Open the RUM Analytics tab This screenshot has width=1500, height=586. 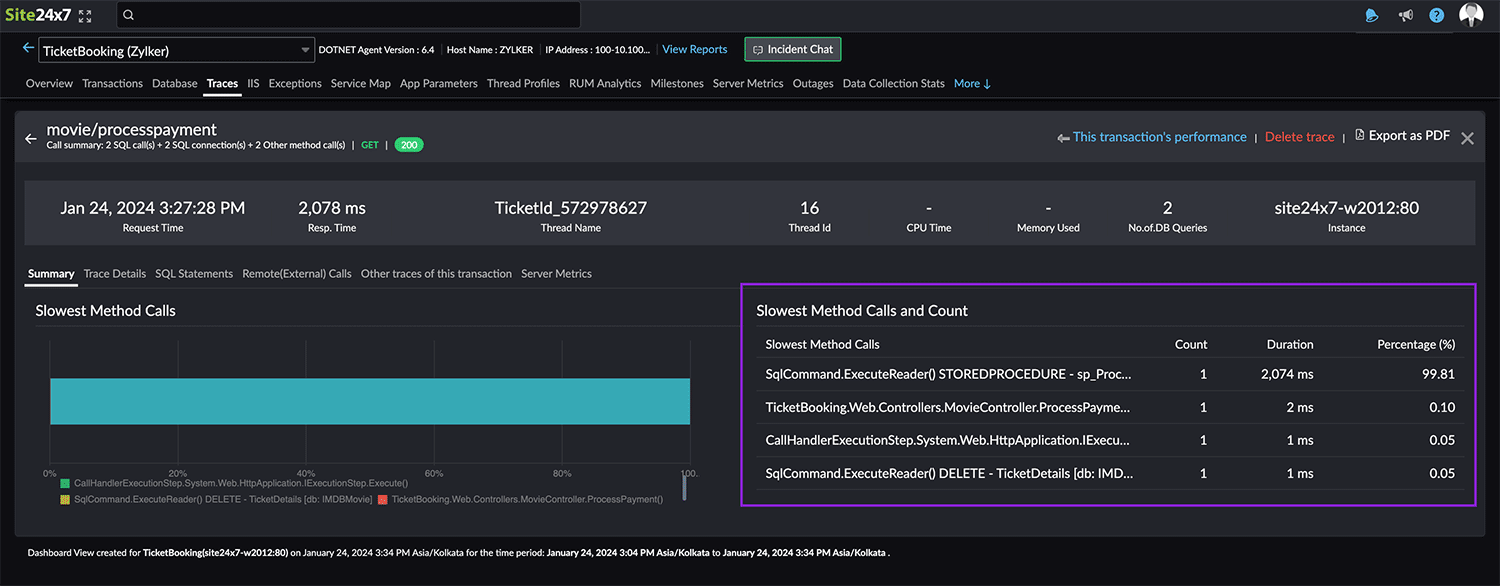(604, 83)
